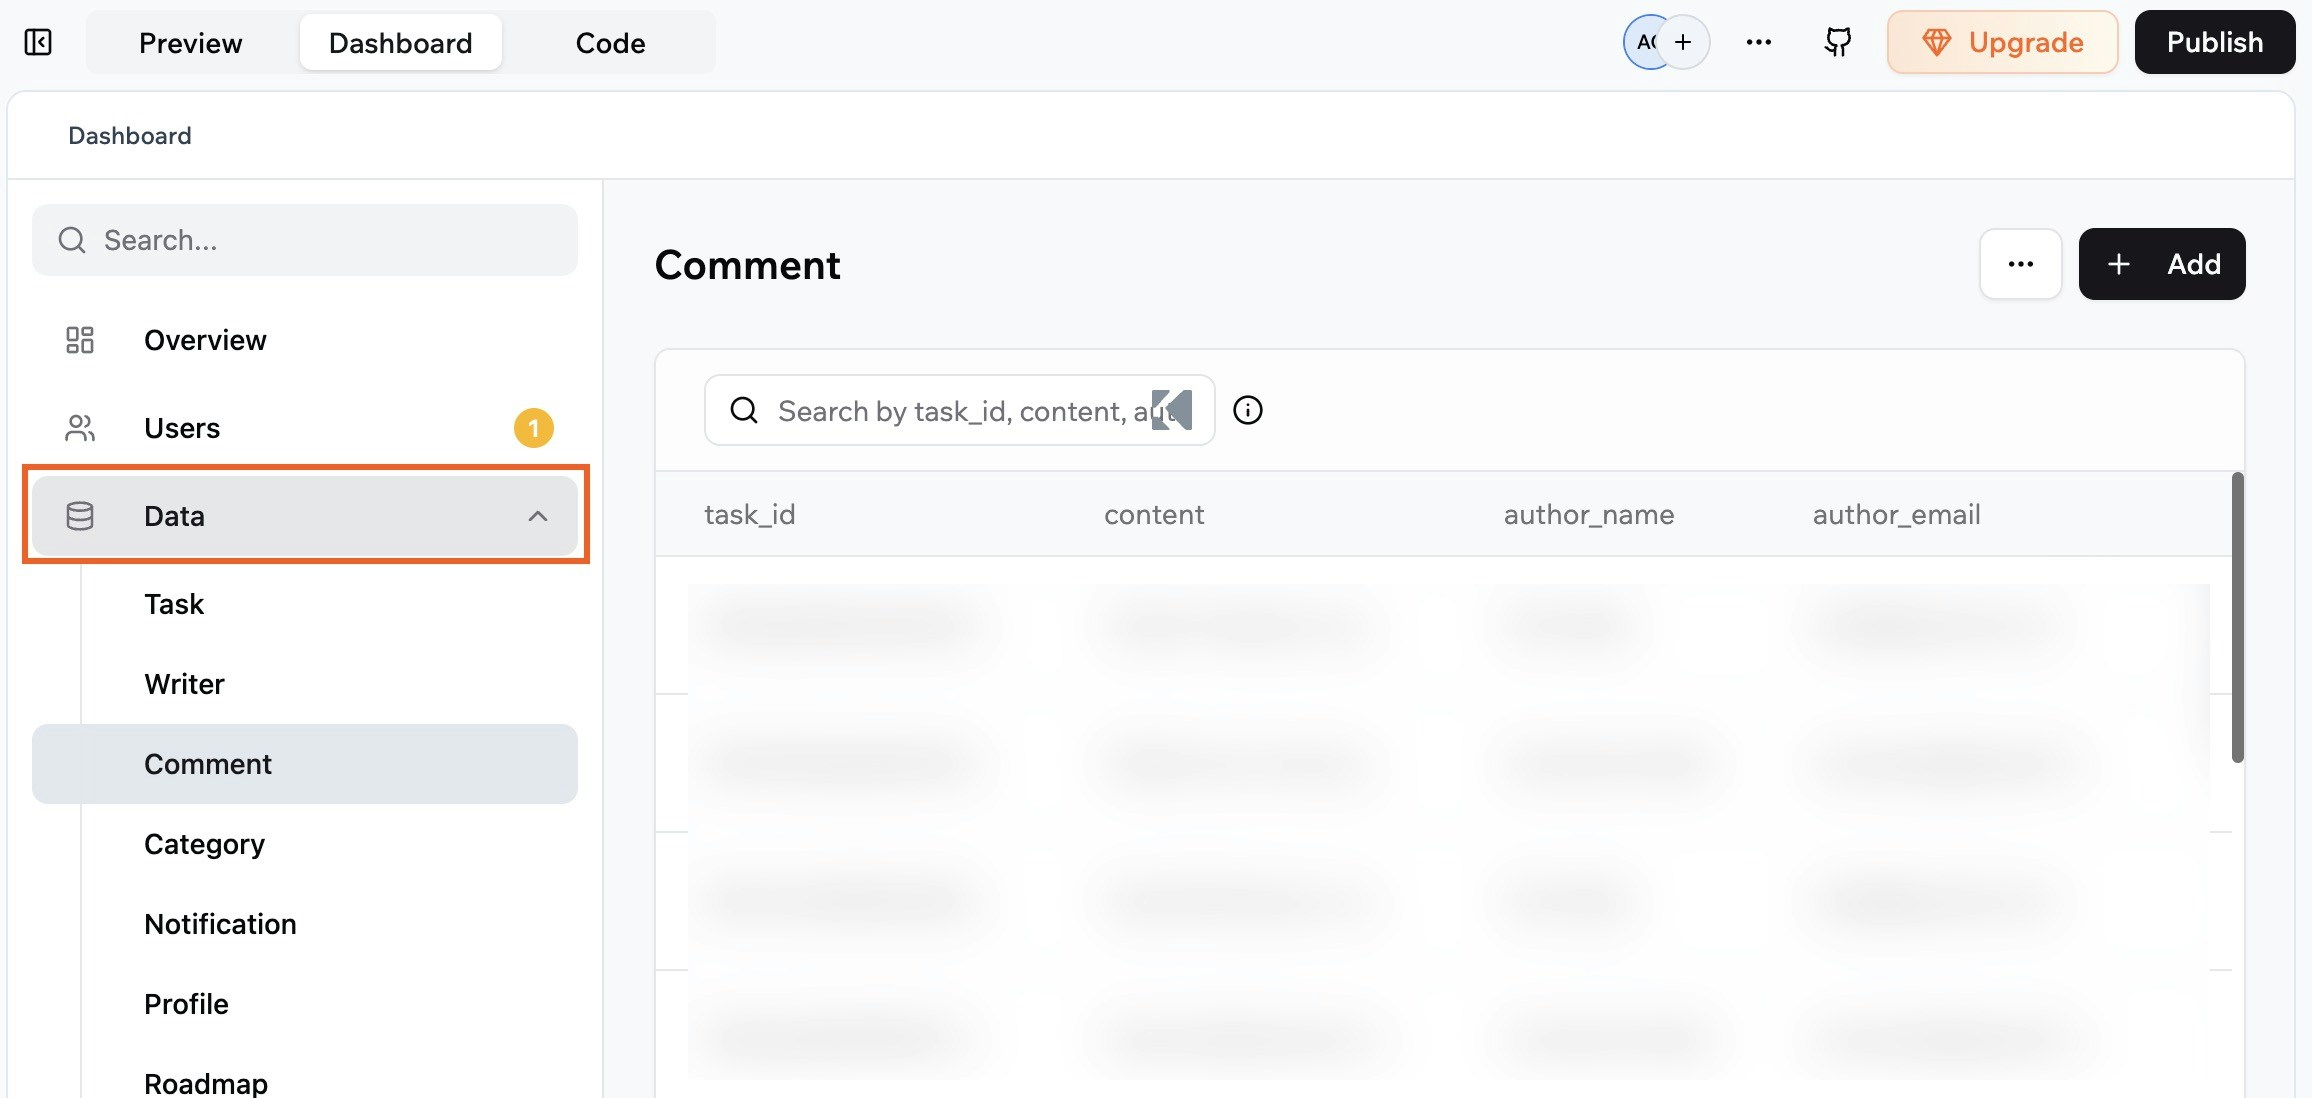Click the Publish button
Image resolution: width=2312 pixels, height=1098 pixels.
point(2214,42)
